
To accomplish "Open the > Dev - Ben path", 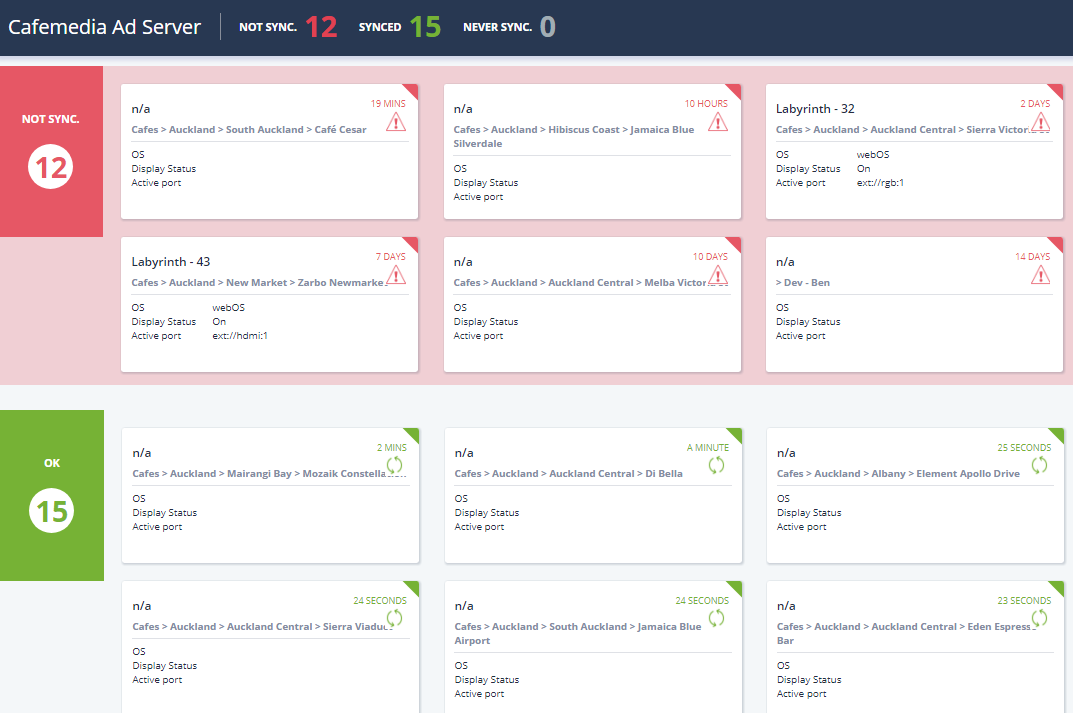I will [803, 283].
